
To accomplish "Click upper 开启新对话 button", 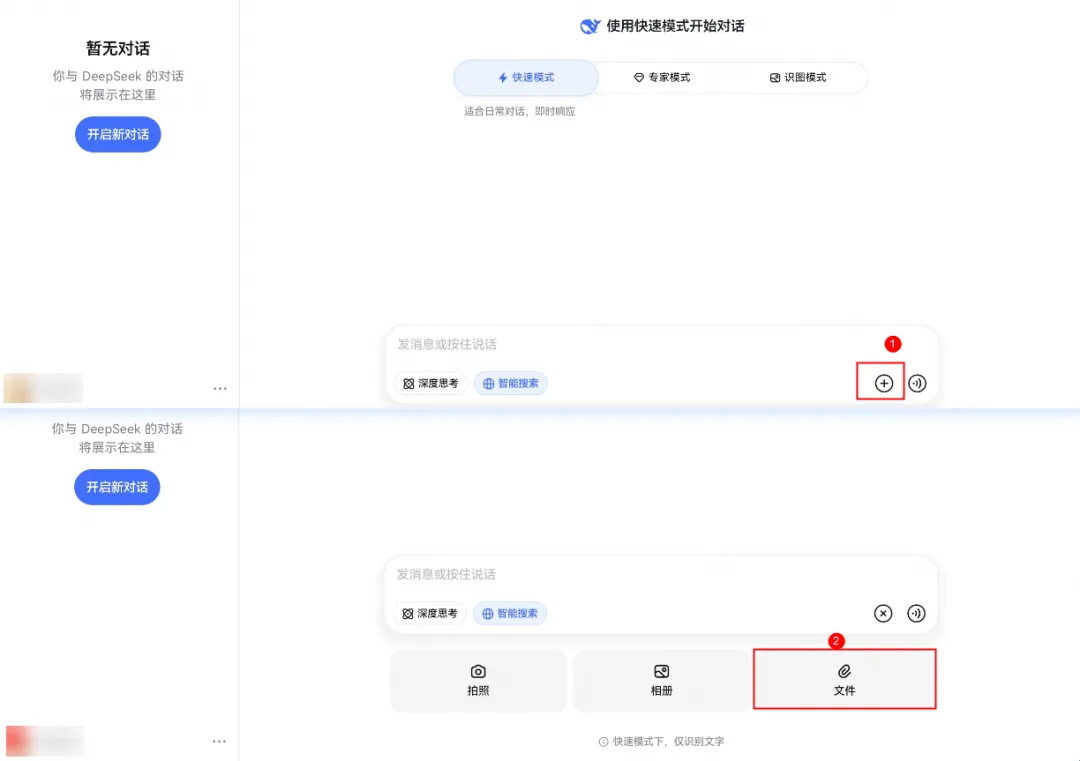I will click(x=118, y=134).
